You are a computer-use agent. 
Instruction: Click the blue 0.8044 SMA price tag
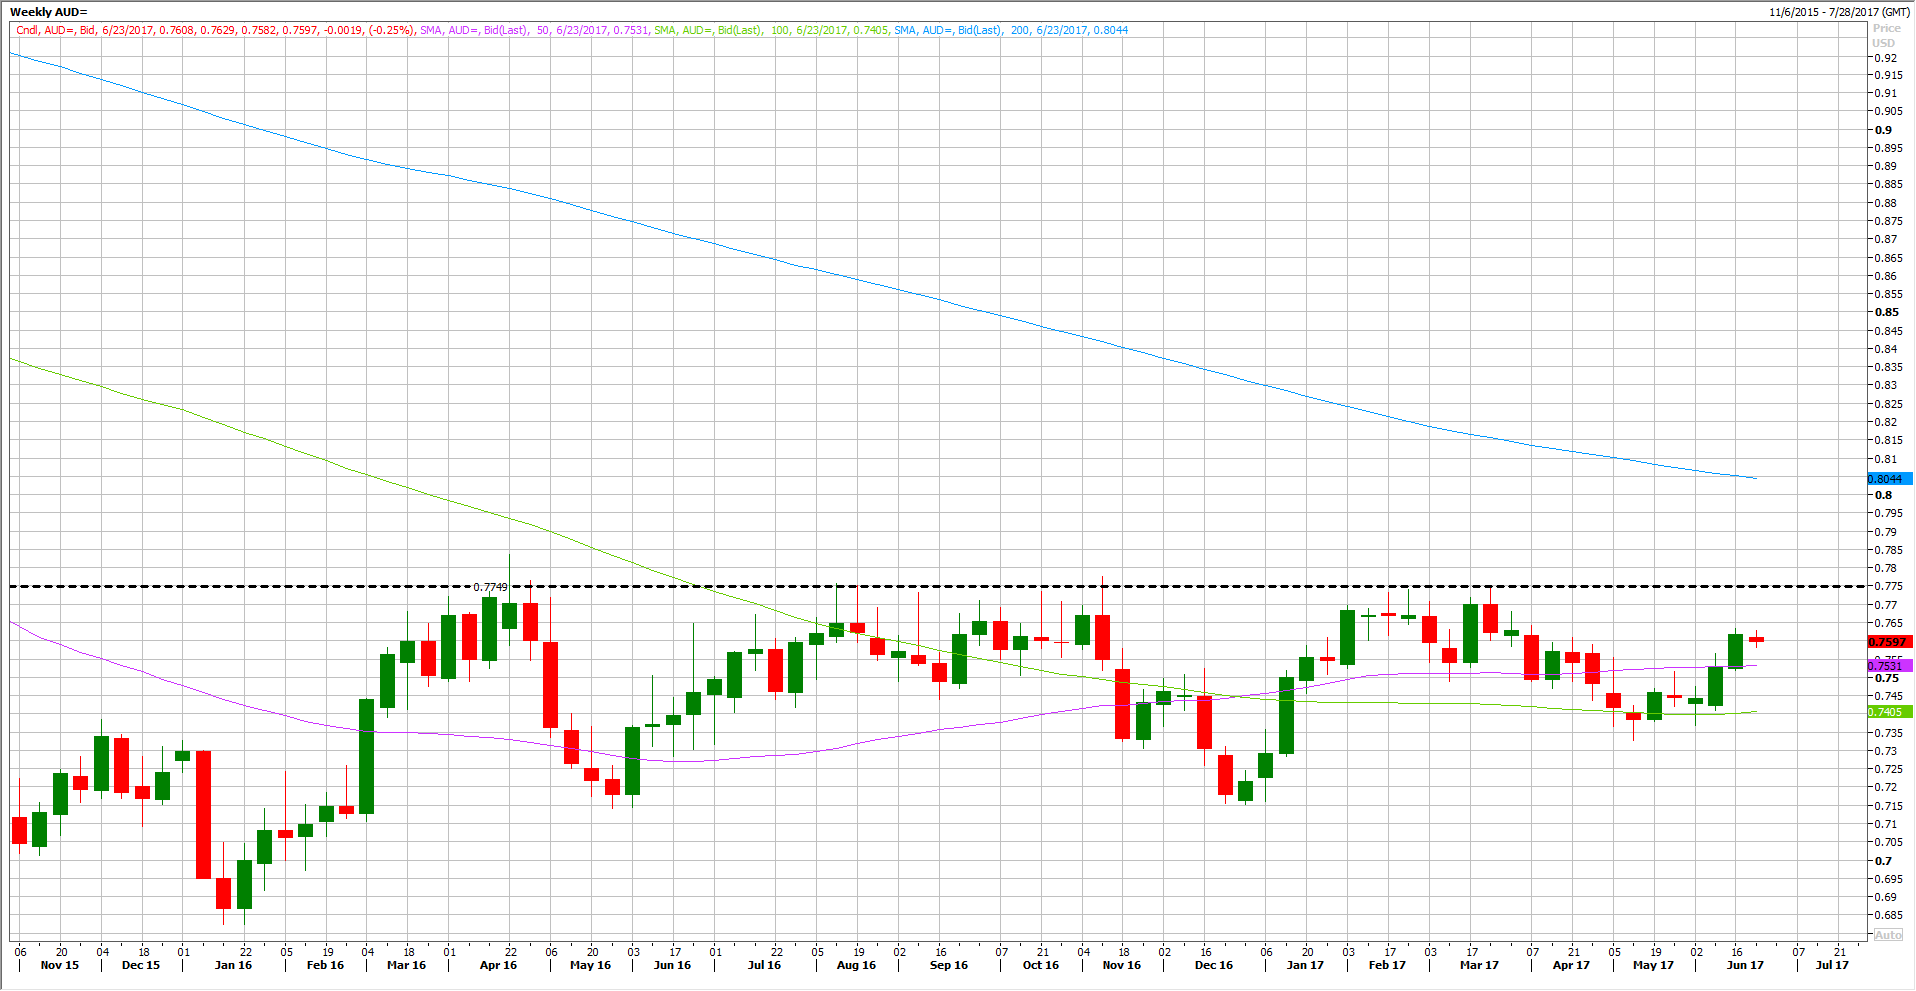pyautogui.click(x=1888, y=479)
